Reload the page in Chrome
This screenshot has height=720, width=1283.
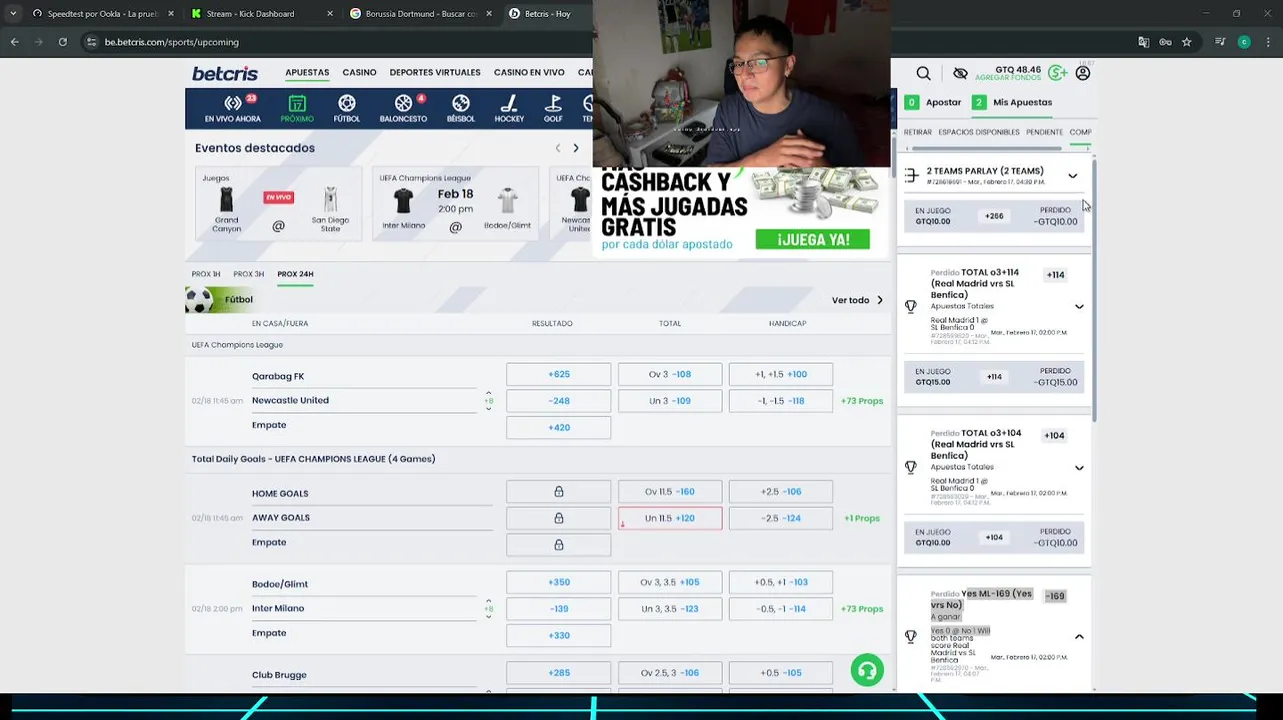click(62, 42)
